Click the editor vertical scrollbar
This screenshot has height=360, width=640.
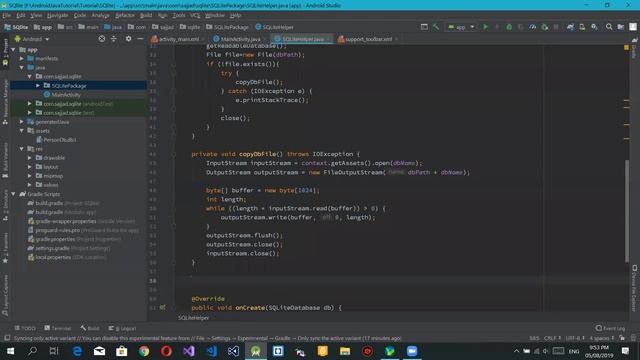tap(627, 211)
